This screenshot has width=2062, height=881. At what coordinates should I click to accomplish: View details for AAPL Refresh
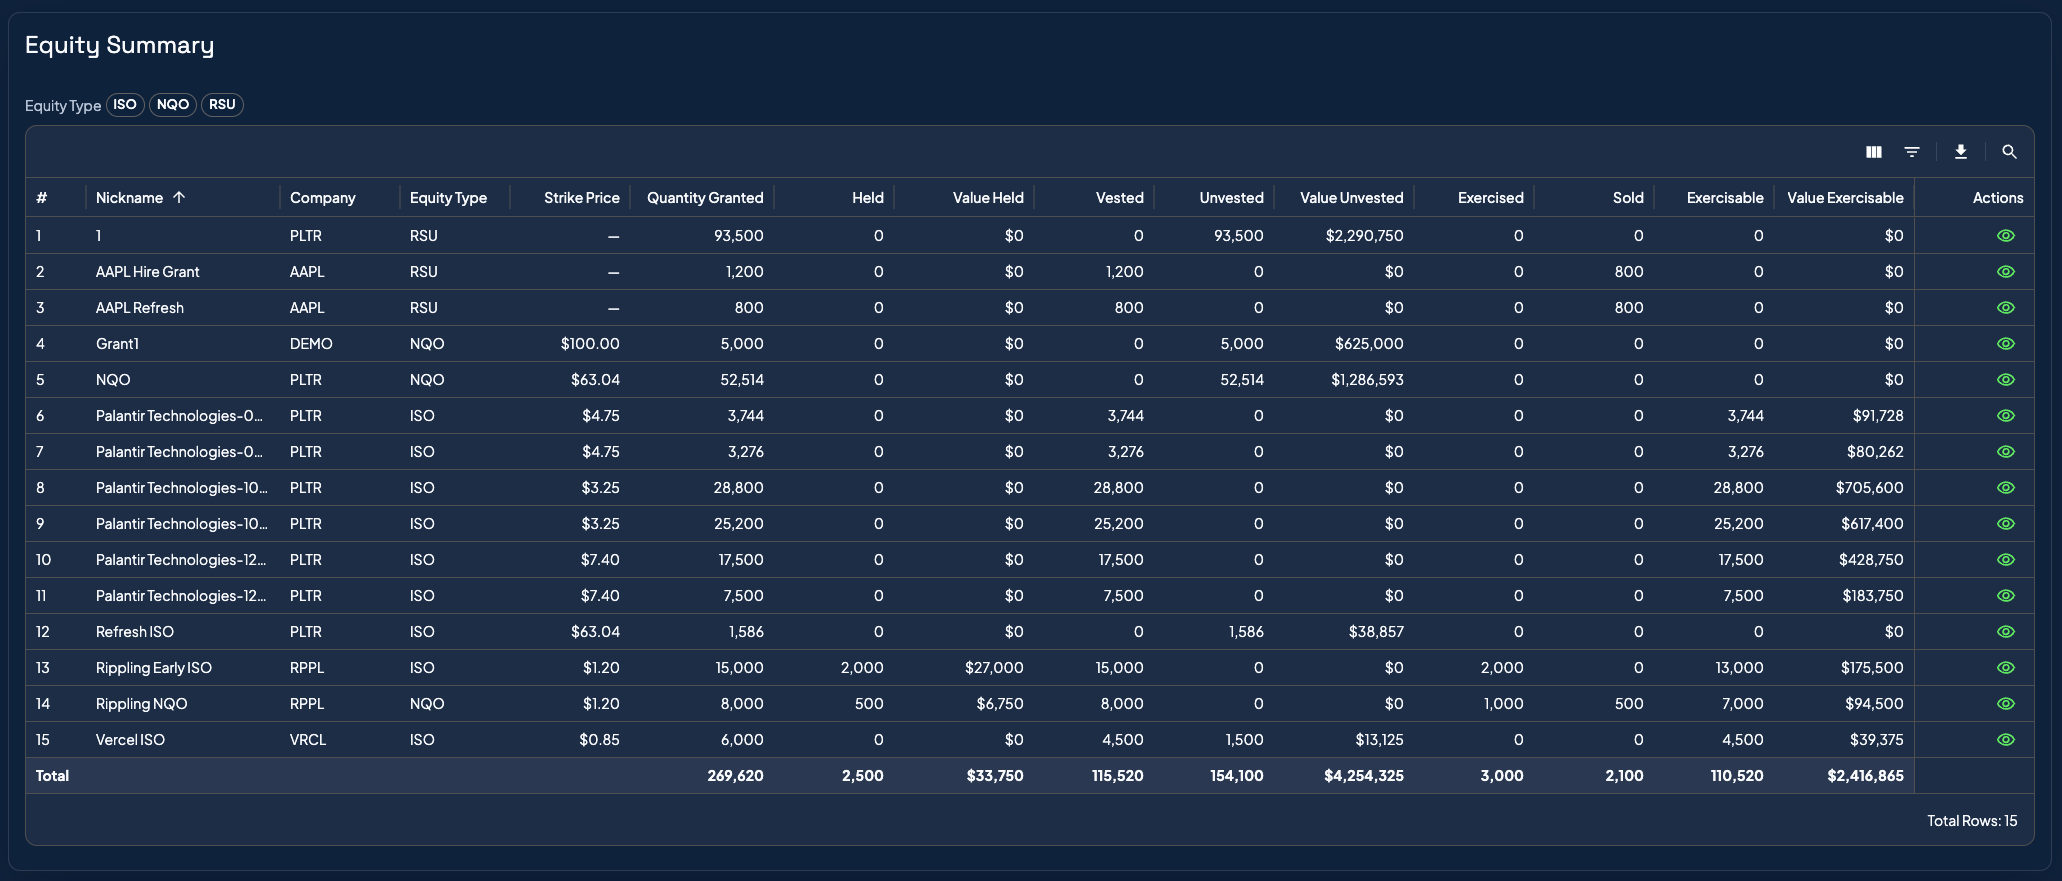2005,308
